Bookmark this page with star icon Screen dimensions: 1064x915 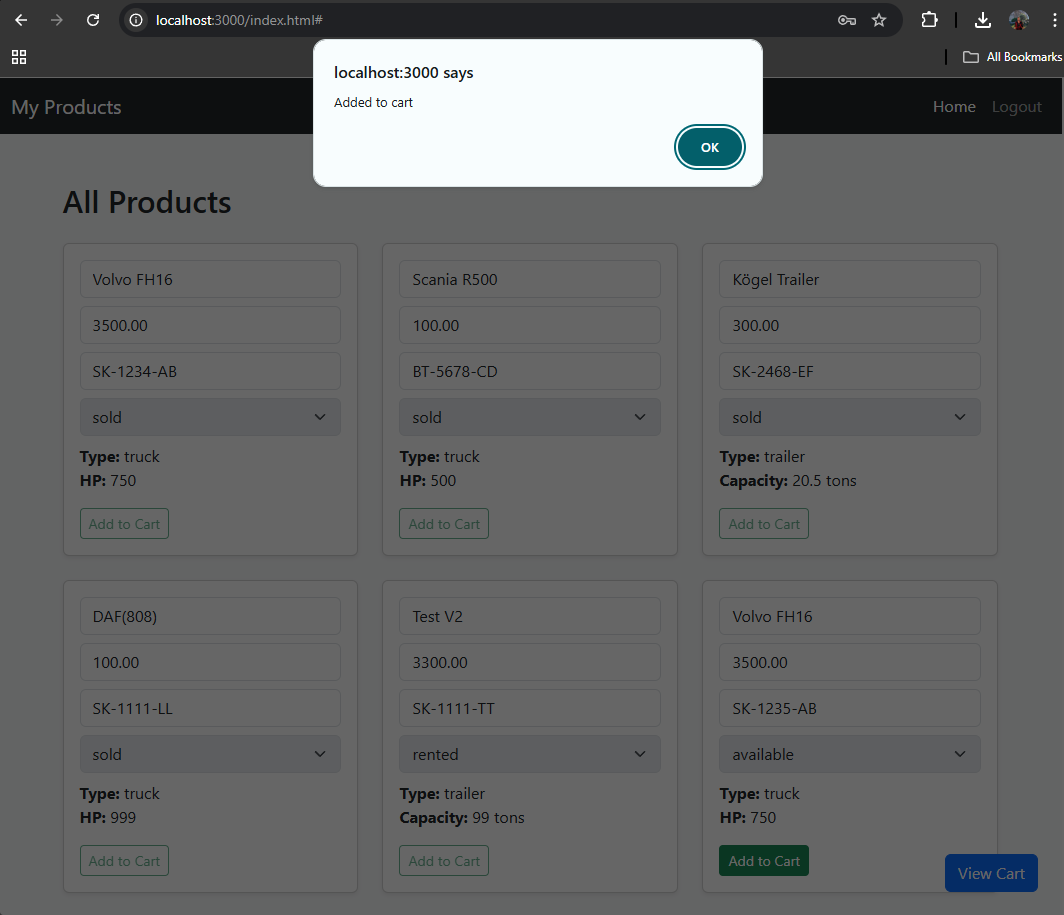879,20
